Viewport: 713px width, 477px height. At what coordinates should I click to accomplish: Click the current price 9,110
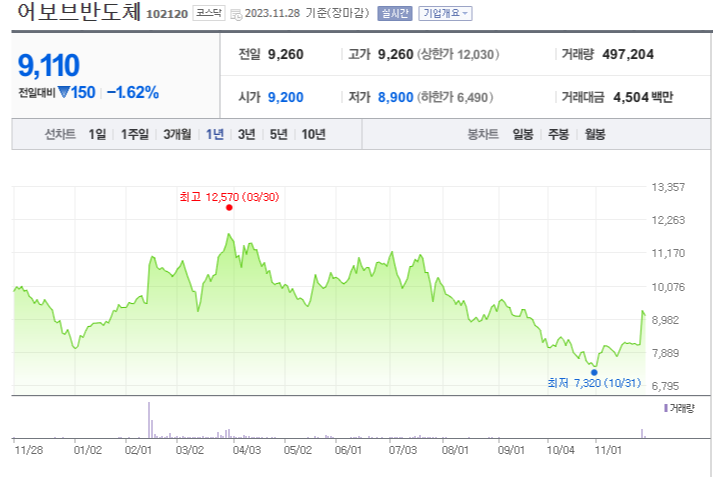point(49,65)
